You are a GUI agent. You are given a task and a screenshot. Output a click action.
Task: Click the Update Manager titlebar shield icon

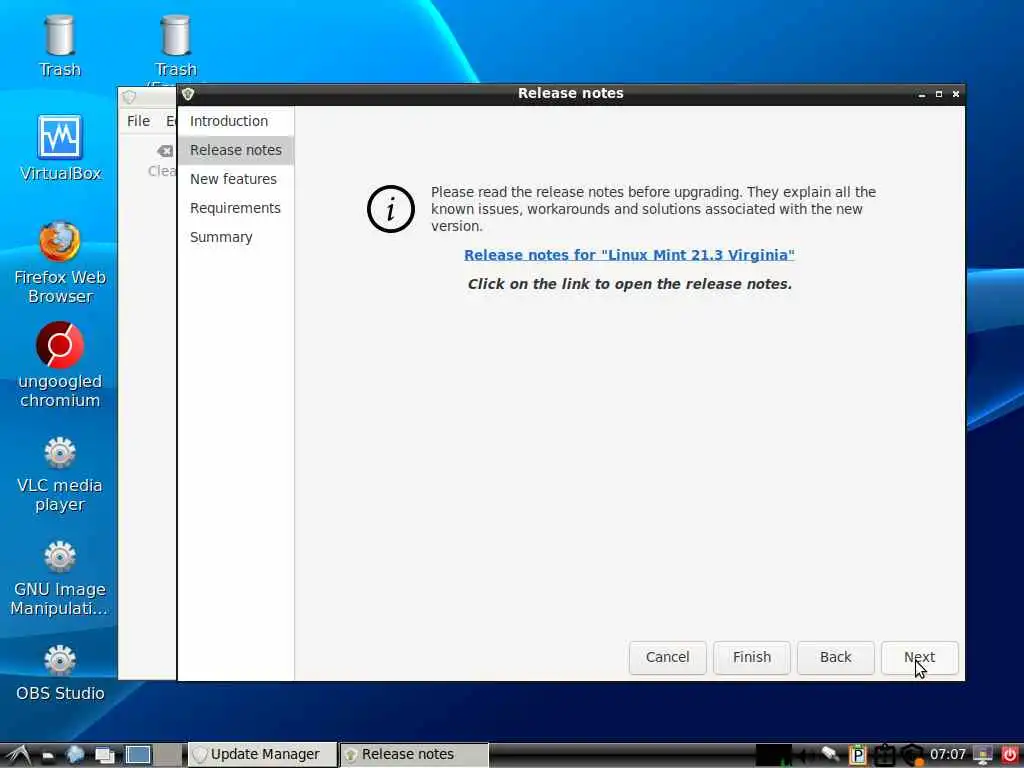pos(129,97)
